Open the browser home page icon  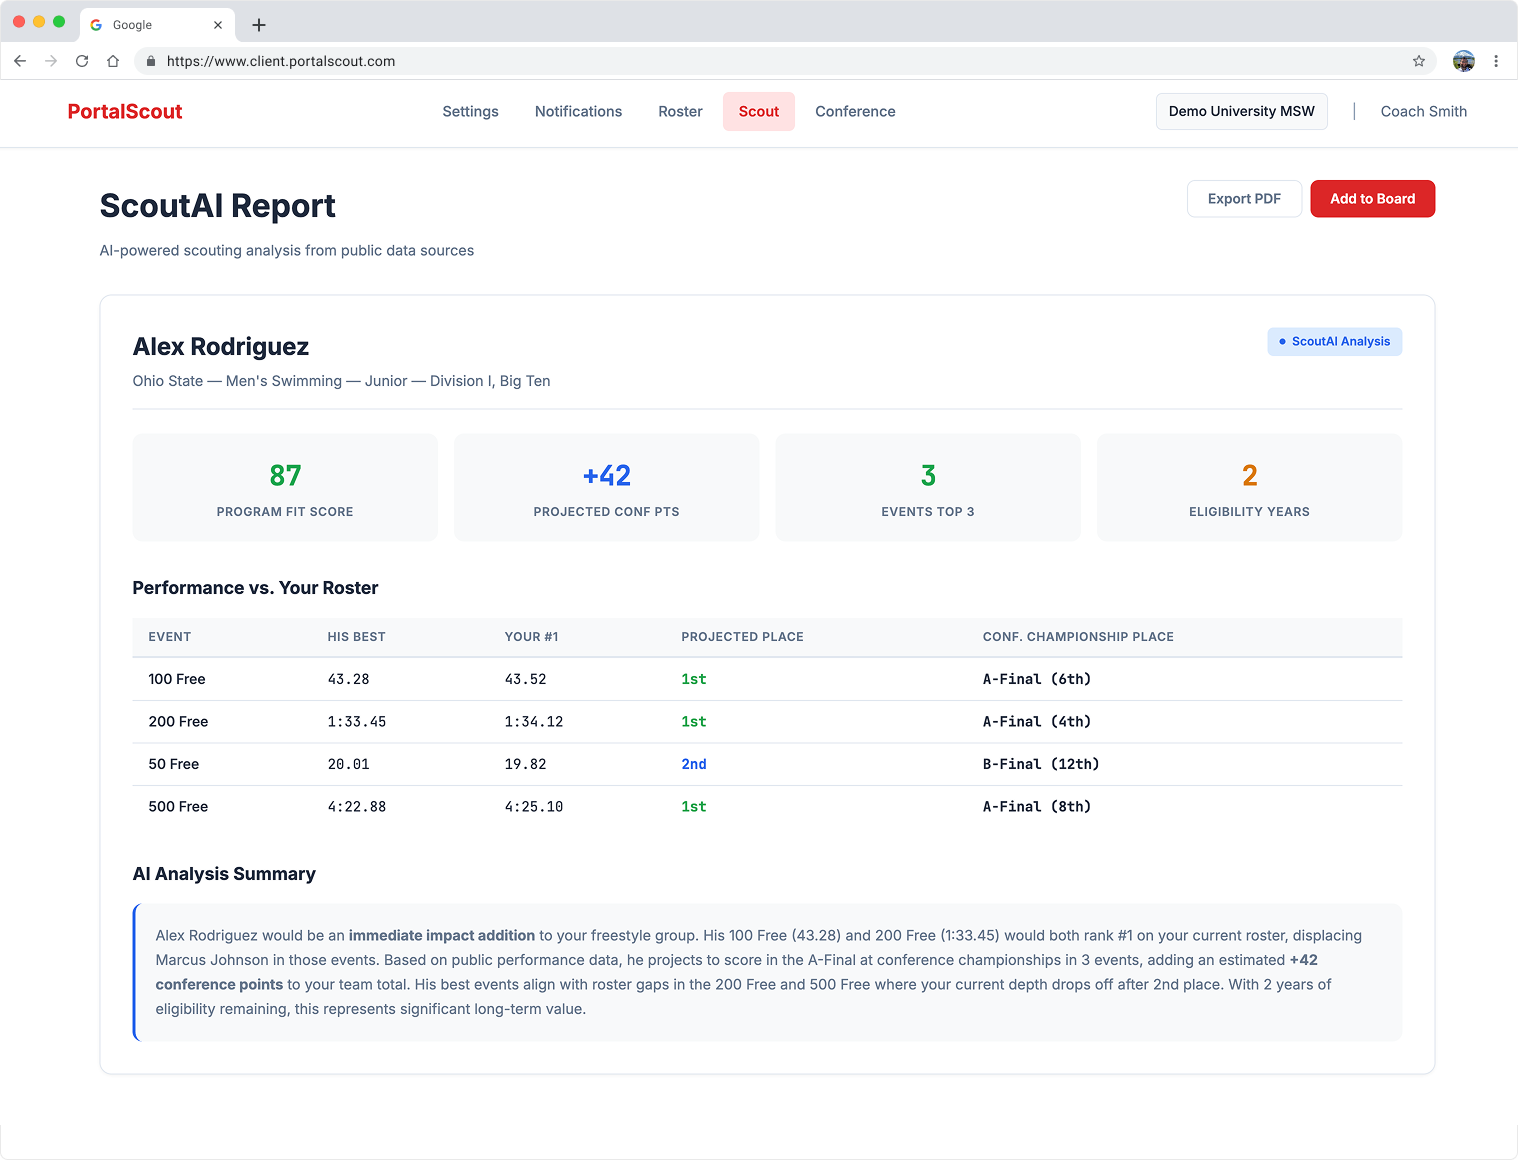click(x=113, y=61)
